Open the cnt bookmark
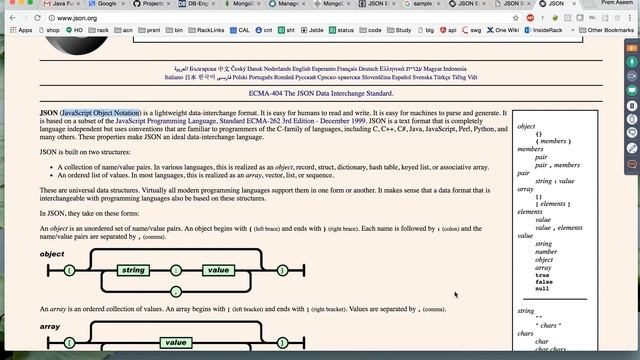 [x=264, y=30]
